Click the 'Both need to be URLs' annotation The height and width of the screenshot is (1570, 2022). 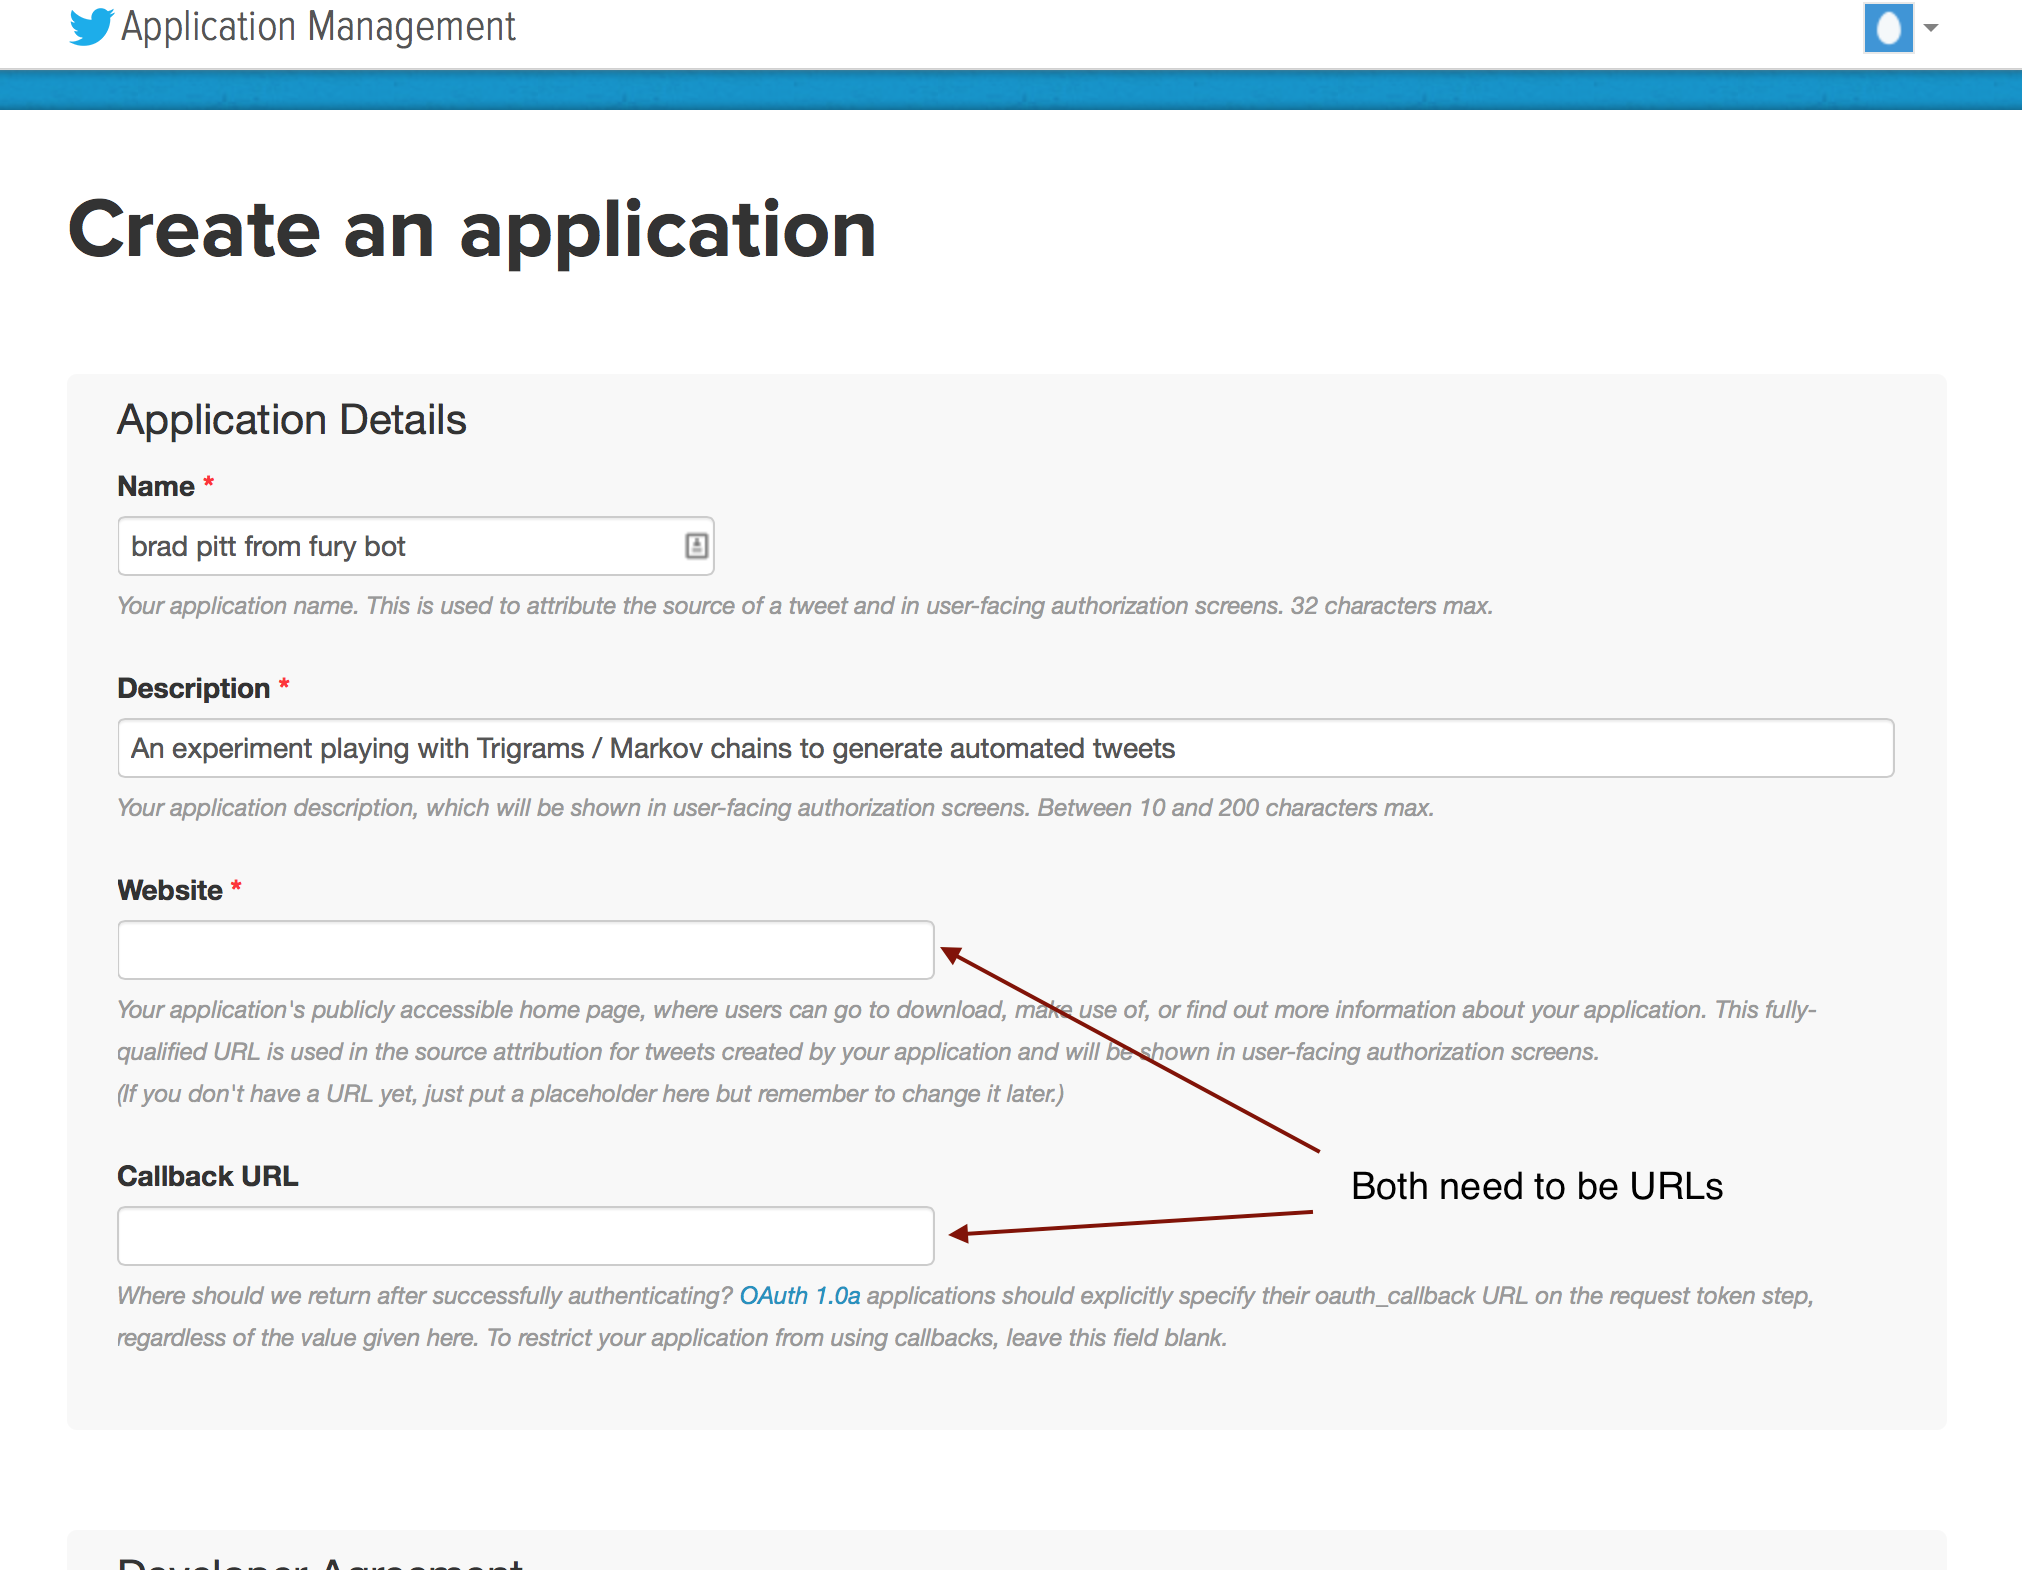tap(1536, 1186)
